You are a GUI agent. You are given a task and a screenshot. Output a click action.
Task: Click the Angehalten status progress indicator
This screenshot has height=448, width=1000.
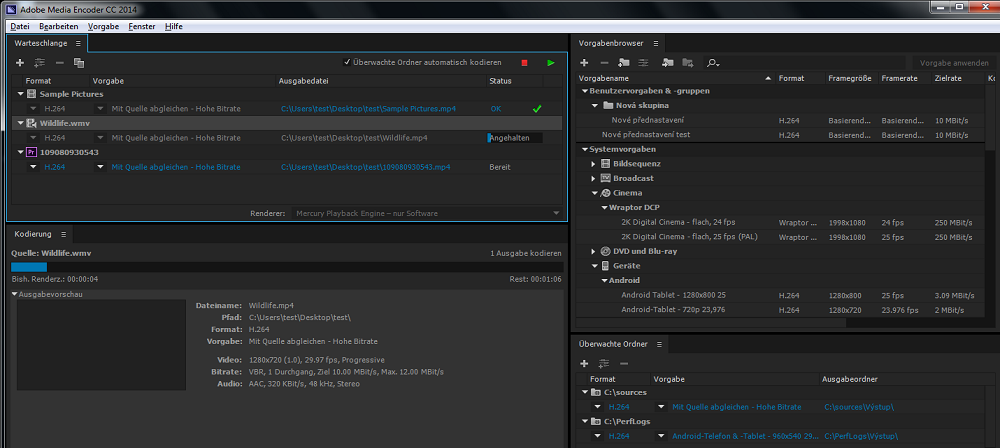515,138
